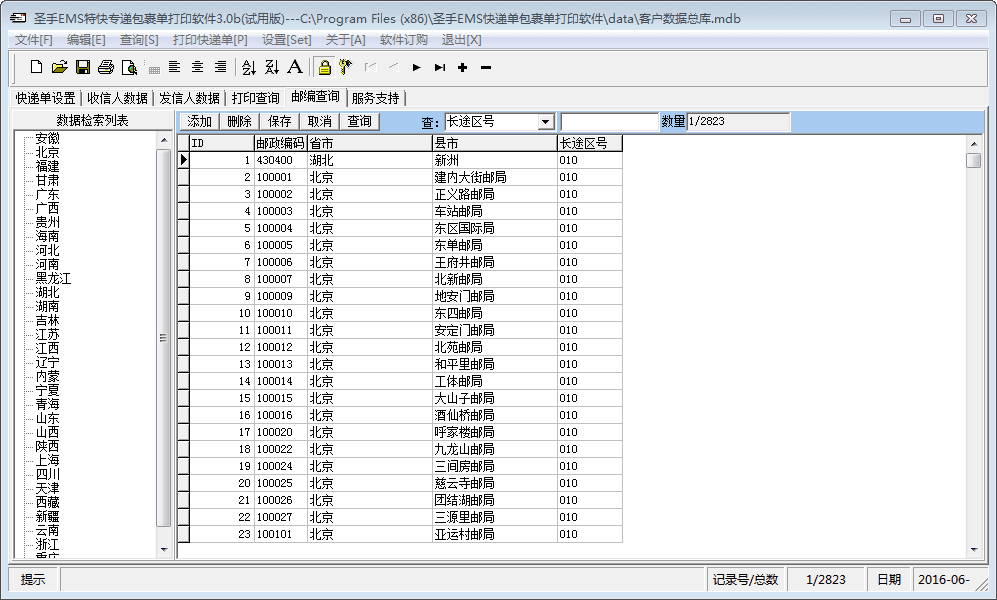Viewport: 997px width, 600px height.
Task: Select 浙江 in the province tree
Action: pyautogui.click(x=48, y=544)
